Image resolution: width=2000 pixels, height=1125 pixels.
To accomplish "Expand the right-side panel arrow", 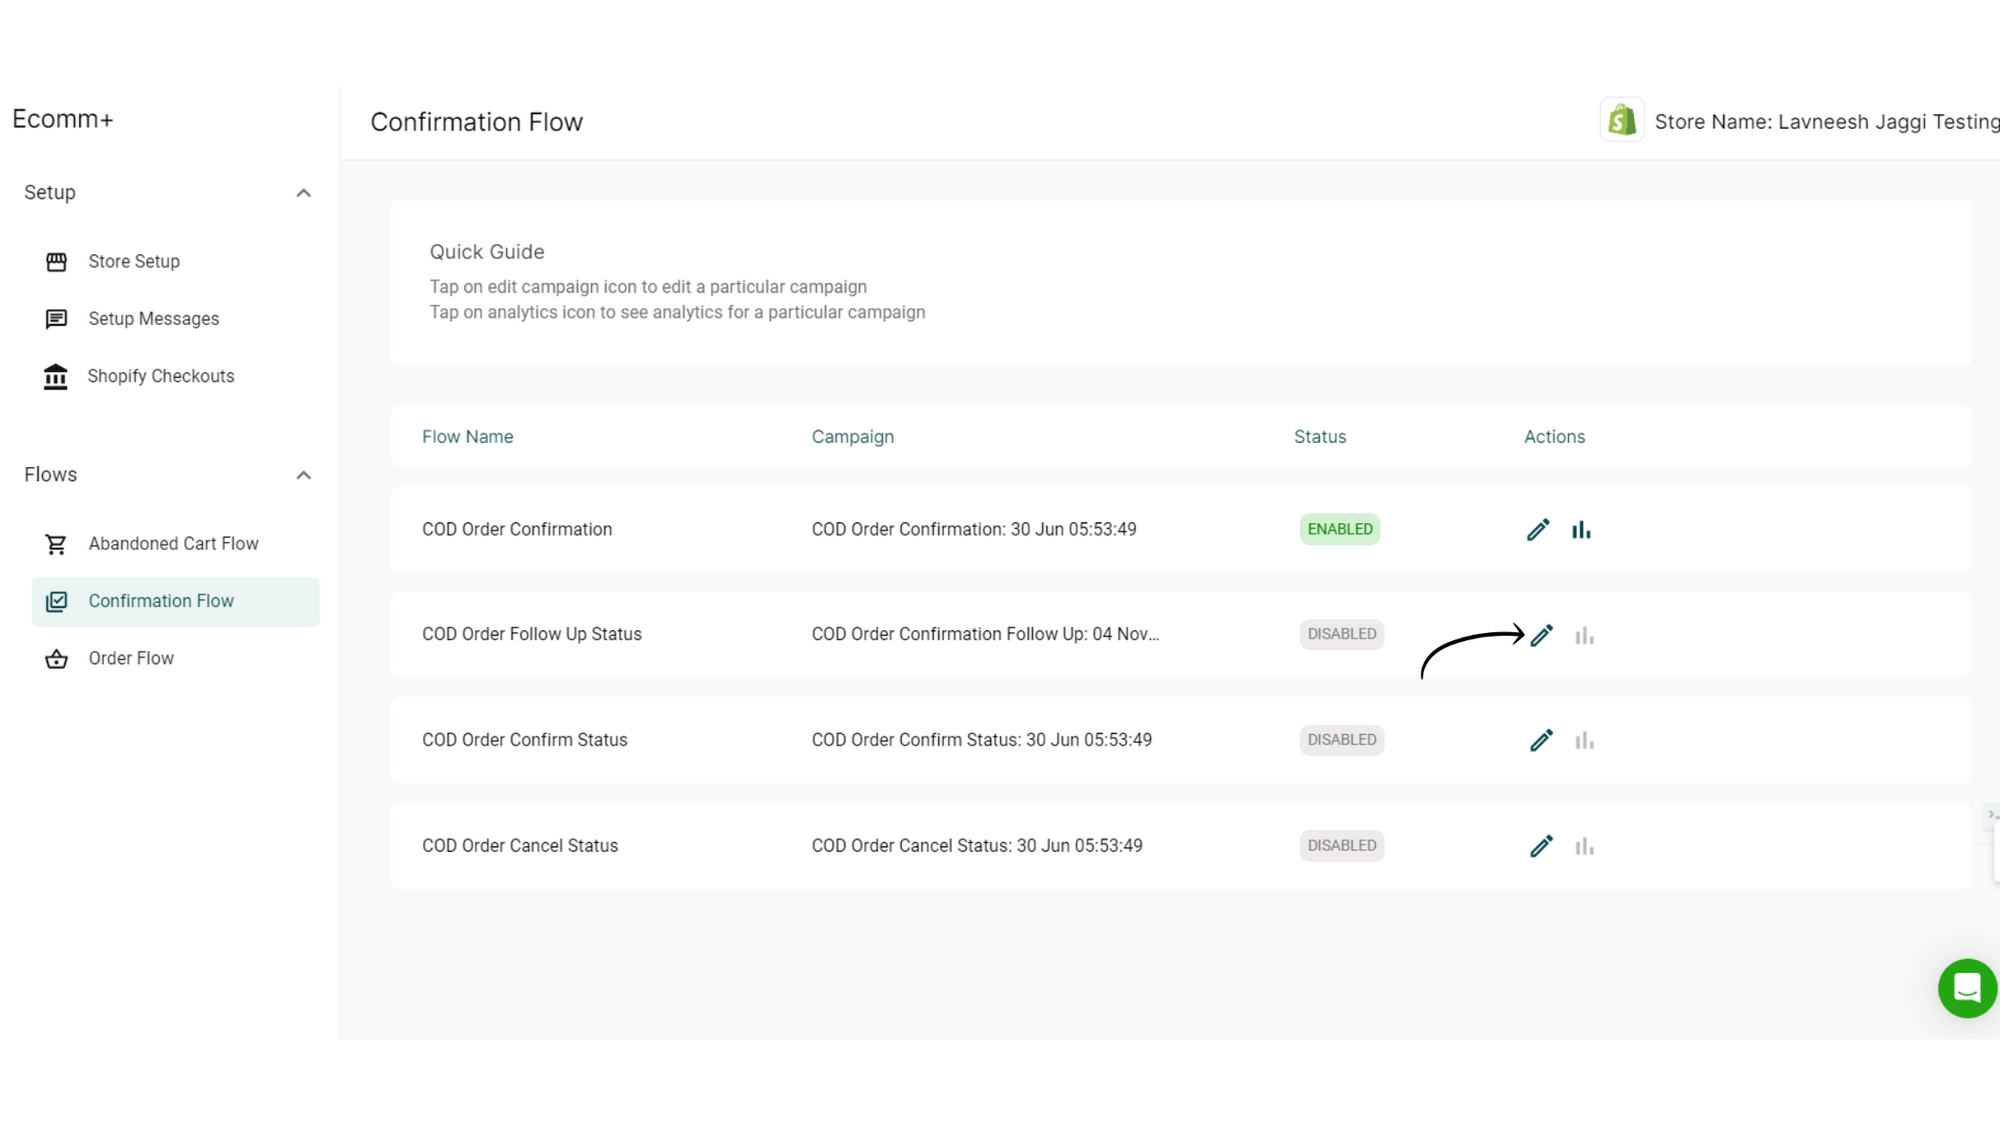I will click(x=1993, y=815).
